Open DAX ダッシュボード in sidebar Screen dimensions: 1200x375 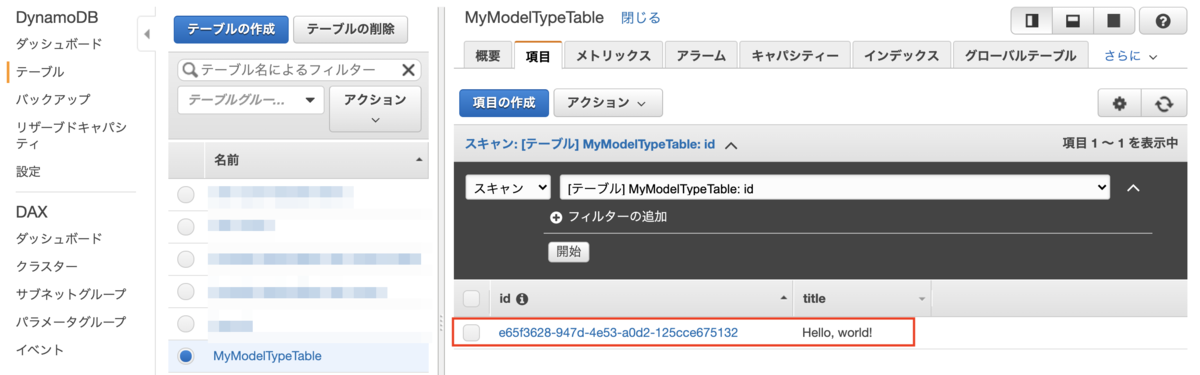pyautogui.click(x=59, y=239)
